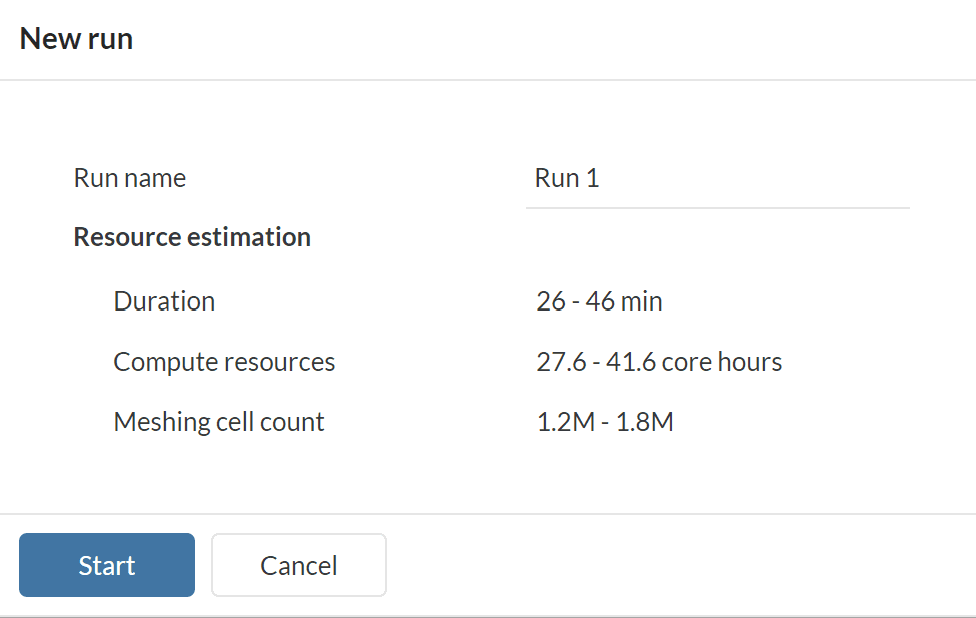The image size is (976, 618).
Task: Click the 'Run 1' text value
Action: coord(567,179)
